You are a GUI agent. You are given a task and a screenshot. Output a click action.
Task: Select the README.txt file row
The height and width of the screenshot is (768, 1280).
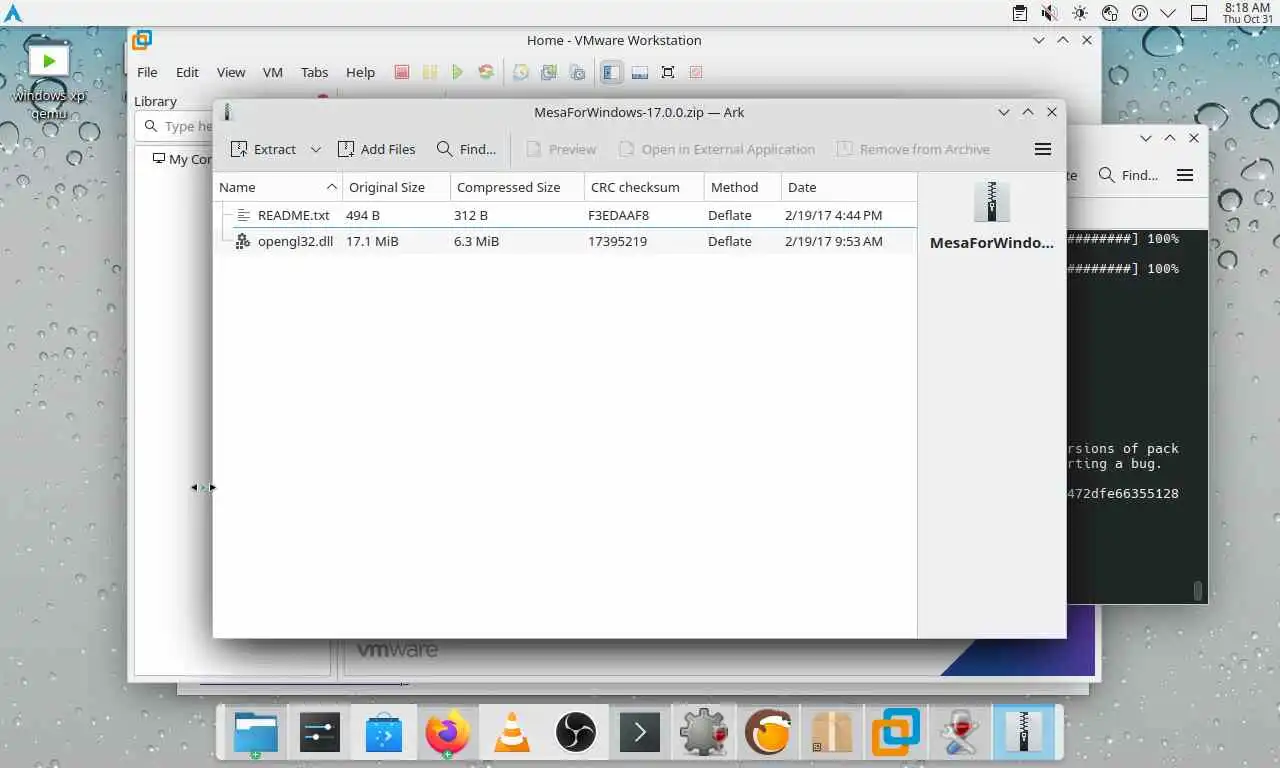coord(565,215)
